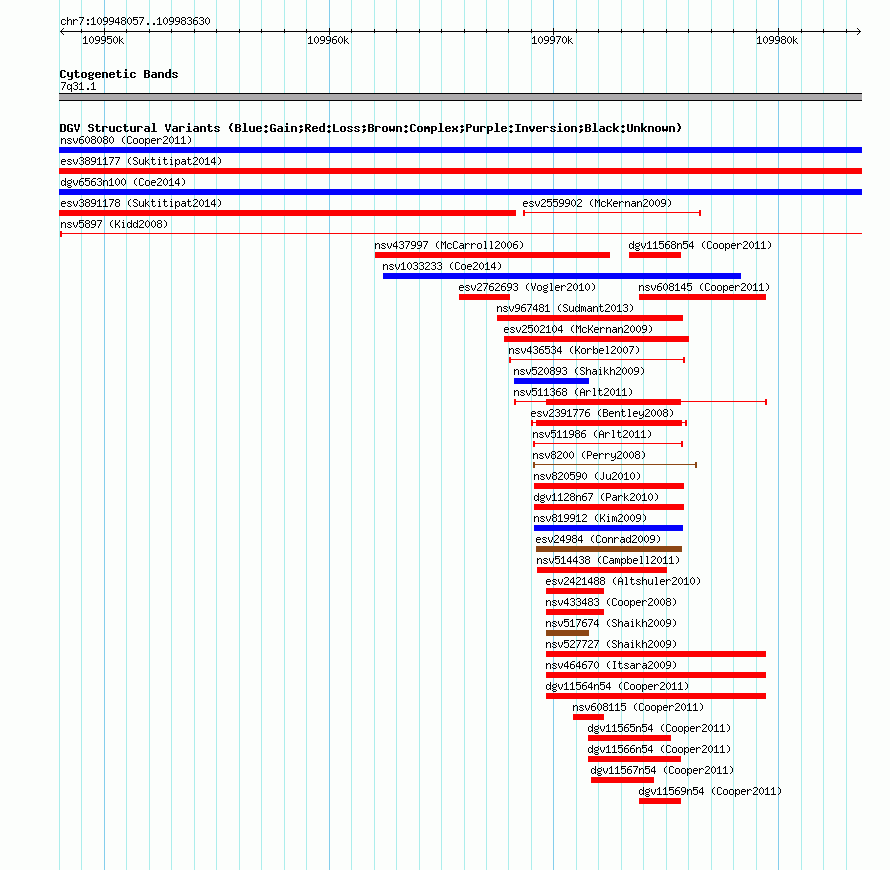This screenshot has height=870, width=890.
Task: Click nsv967481 (Sudmant2013) label
Action: [x=565, y=308]
